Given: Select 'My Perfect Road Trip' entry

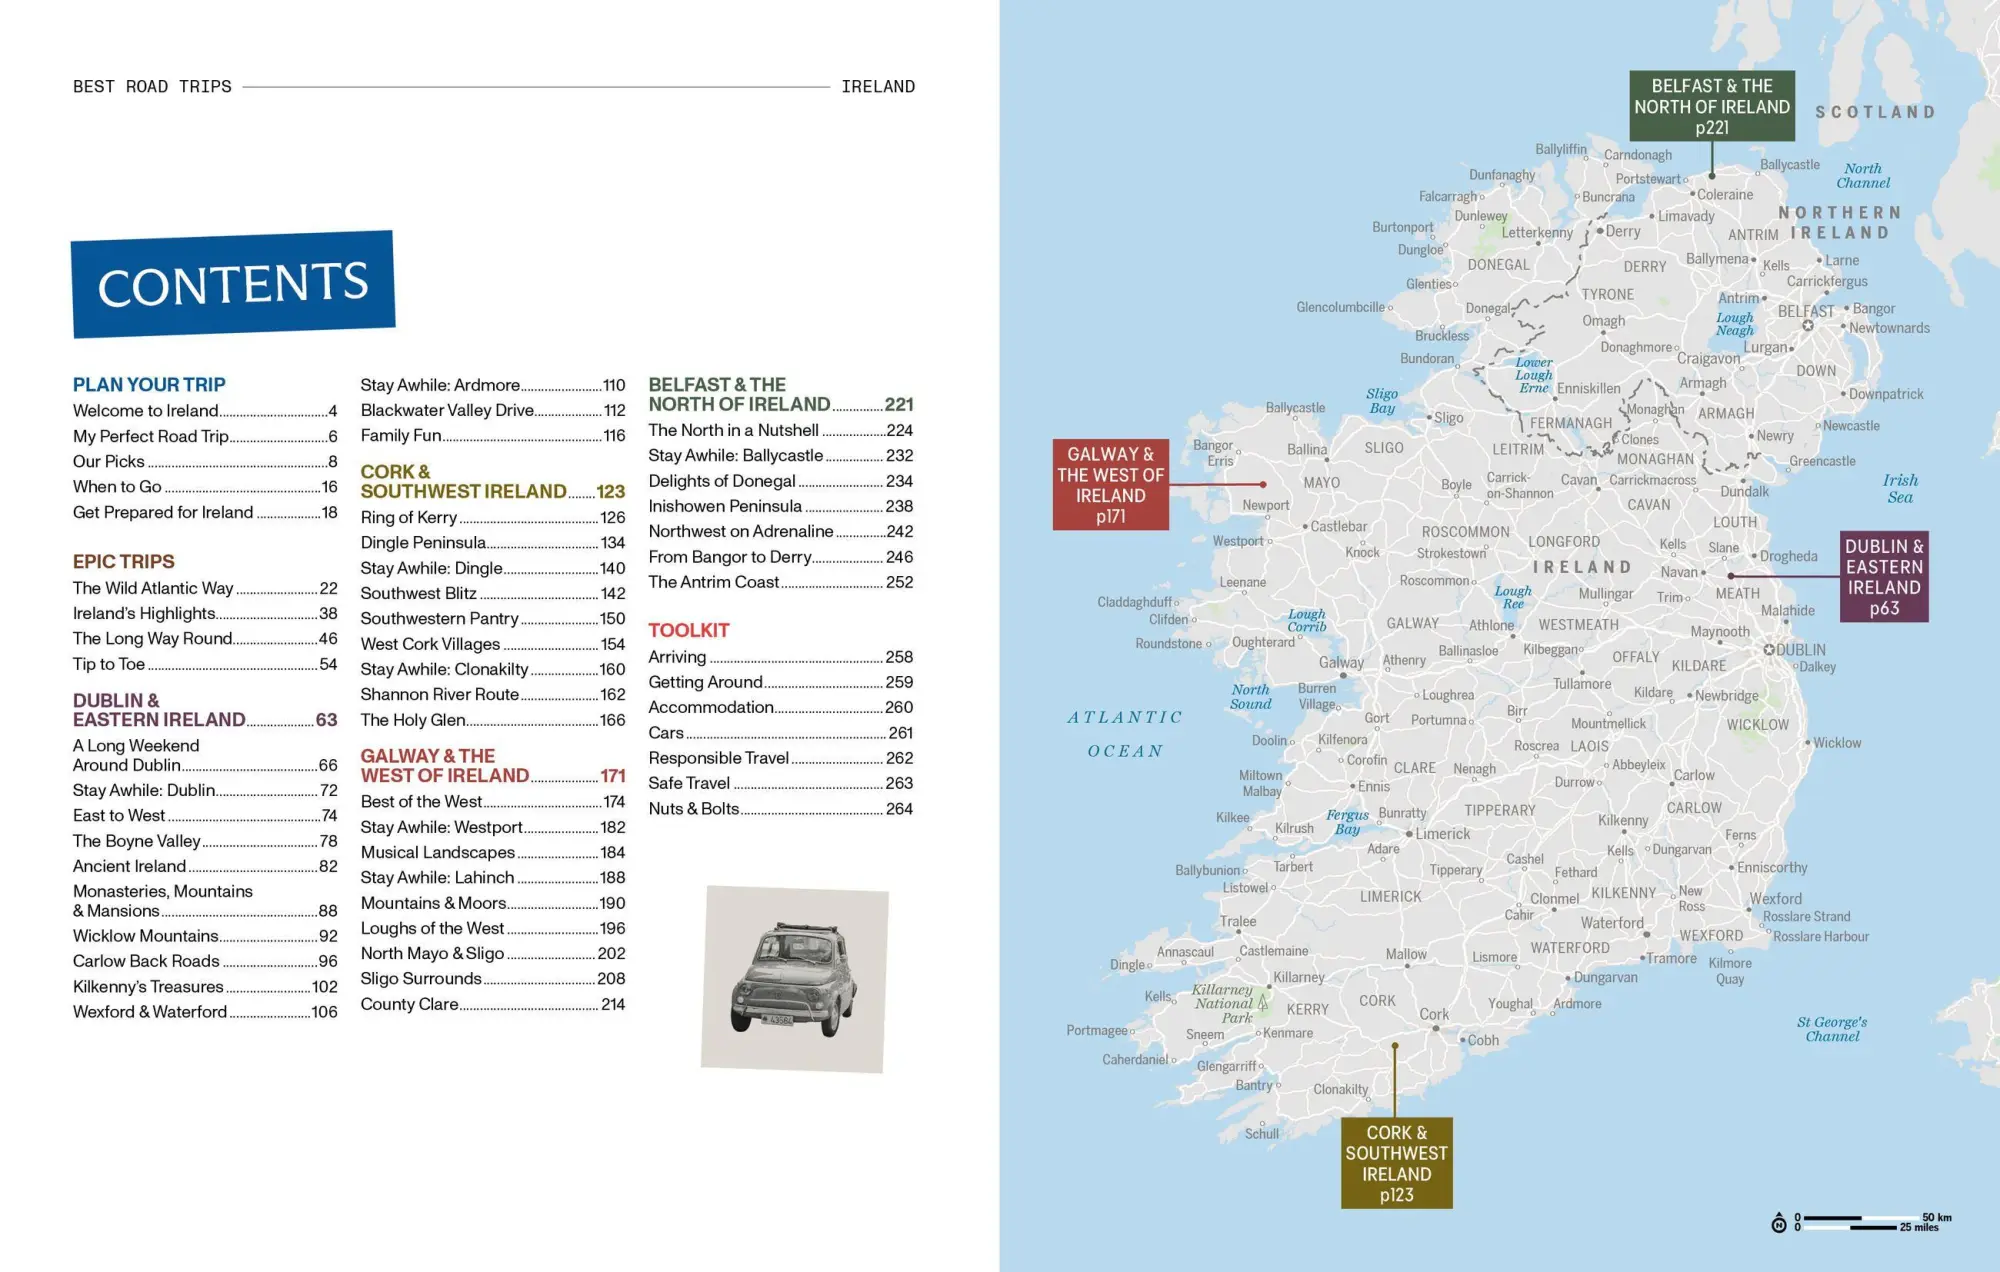Looking at the screenshot, I should click(205, 436).
